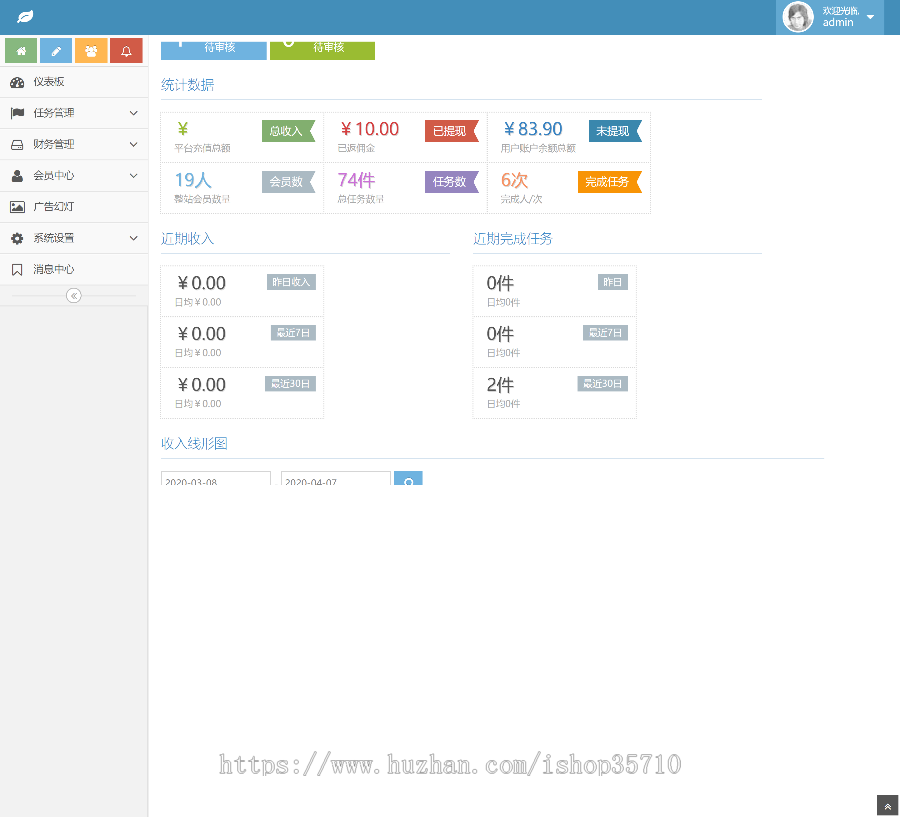Click the 最近7日 income label
Screen dimensions: 900x817
coord(293,333)
